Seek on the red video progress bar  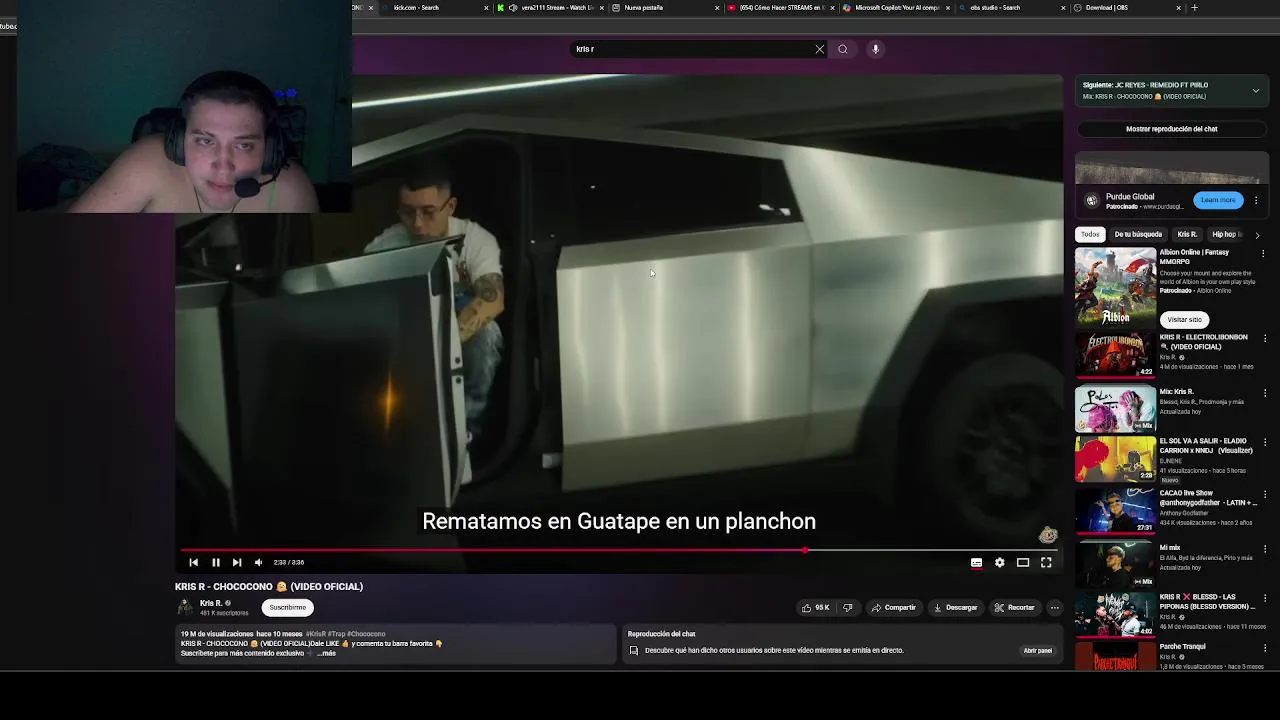point(618,550)
